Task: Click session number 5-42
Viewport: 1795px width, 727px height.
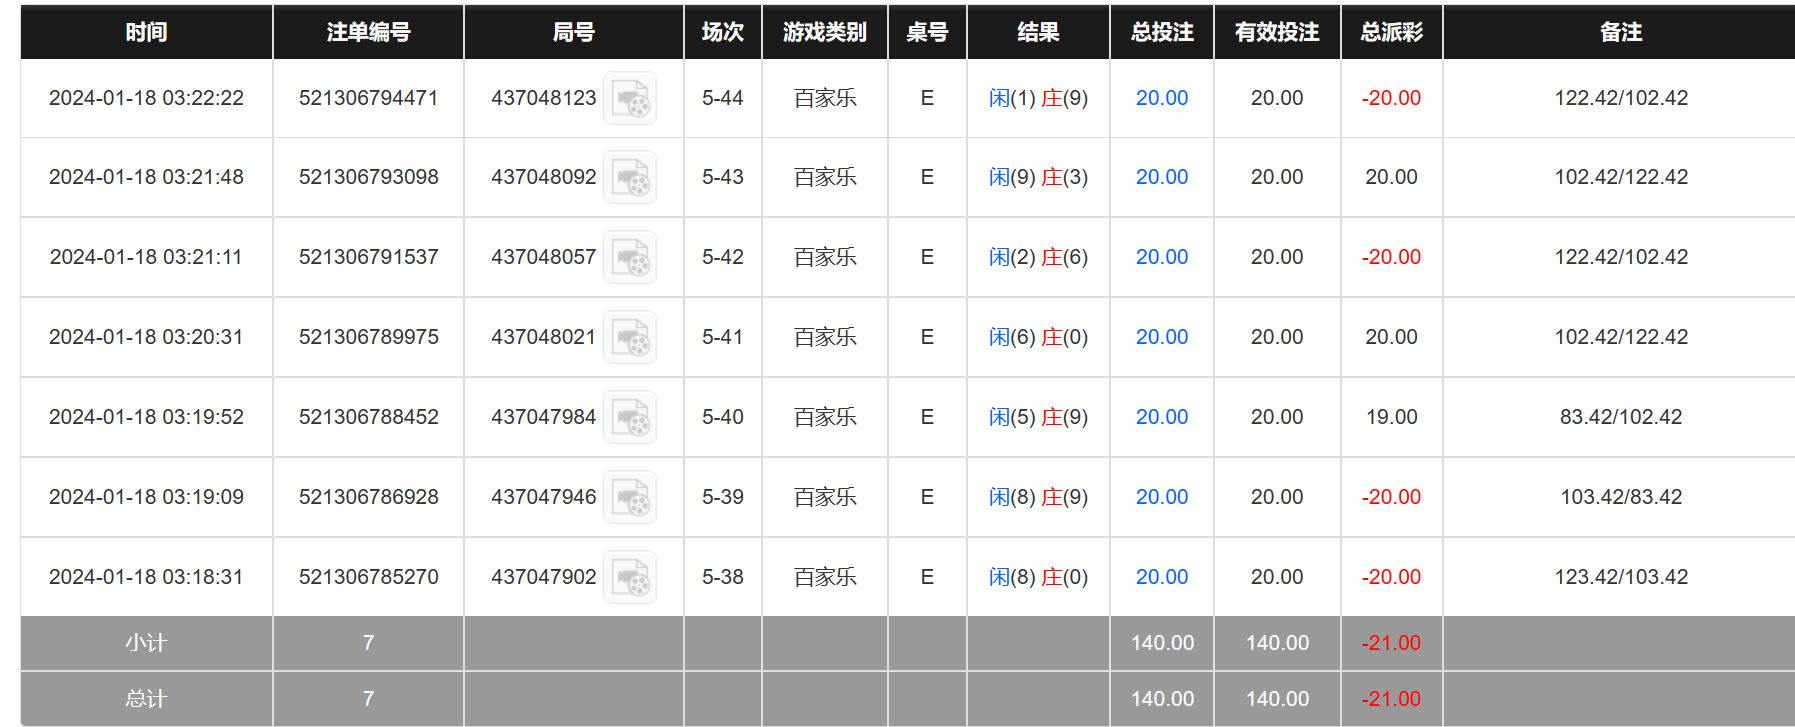Action: click(x=722, y=257)
